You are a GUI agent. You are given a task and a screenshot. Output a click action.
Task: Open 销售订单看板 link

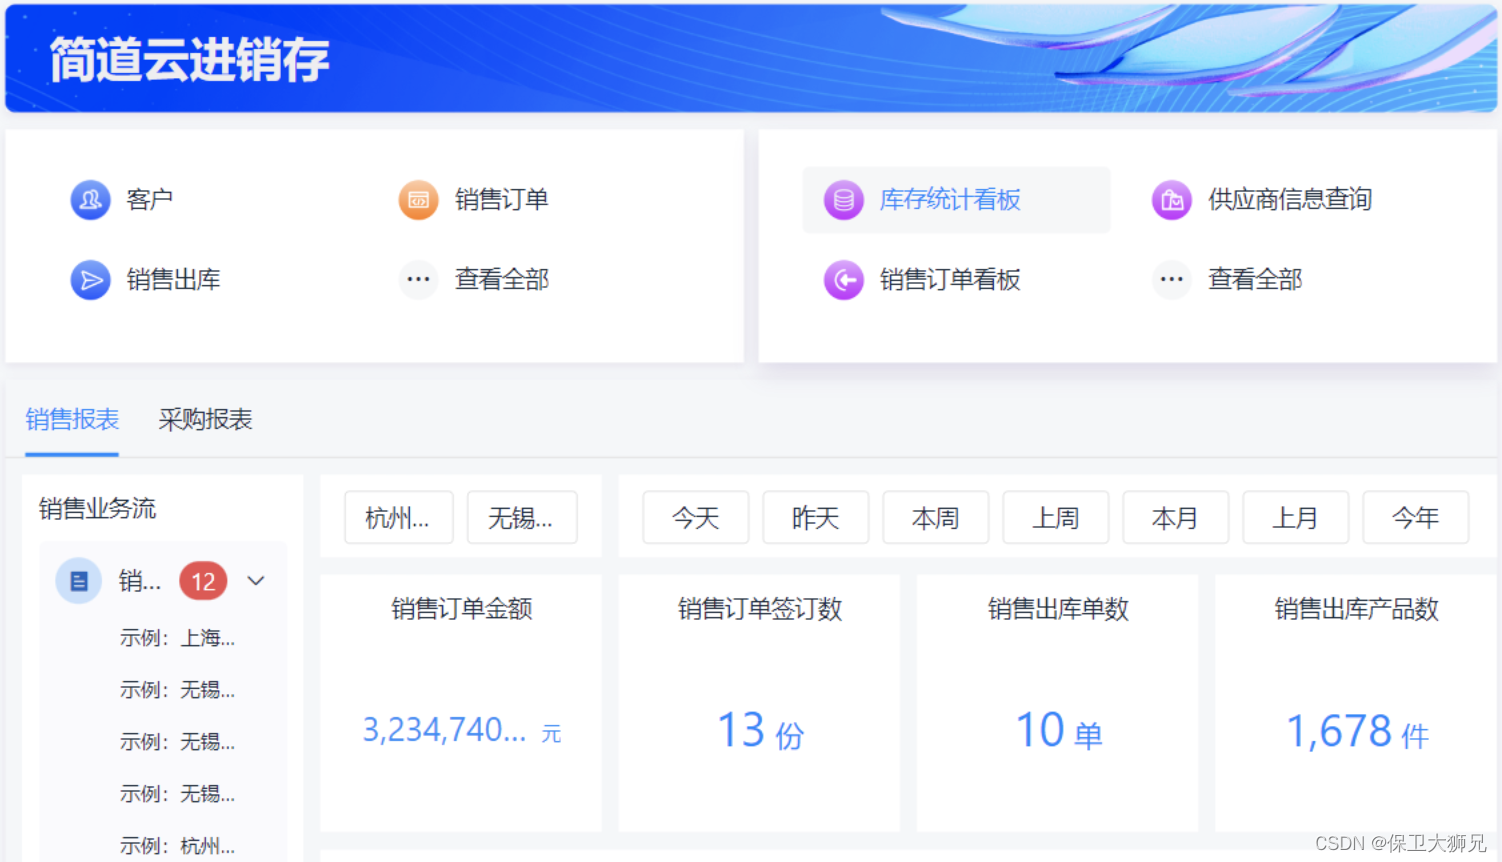pos(950,280)
